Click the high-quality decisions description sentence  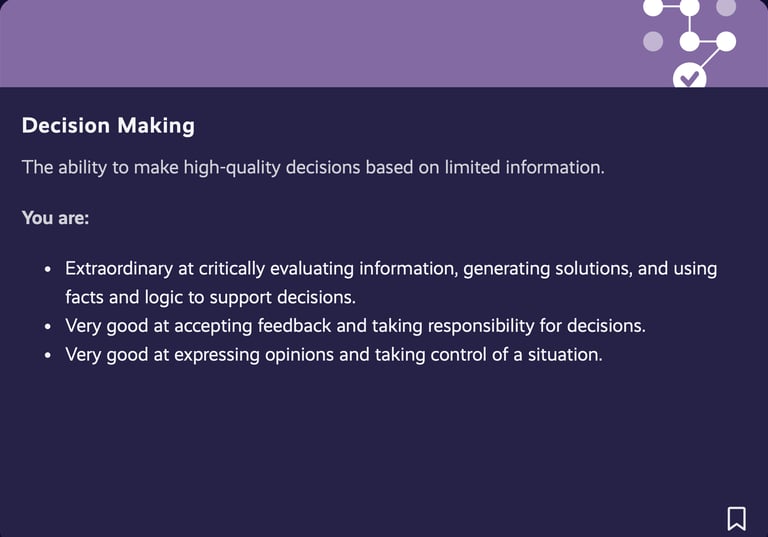[x=313, y=168]
